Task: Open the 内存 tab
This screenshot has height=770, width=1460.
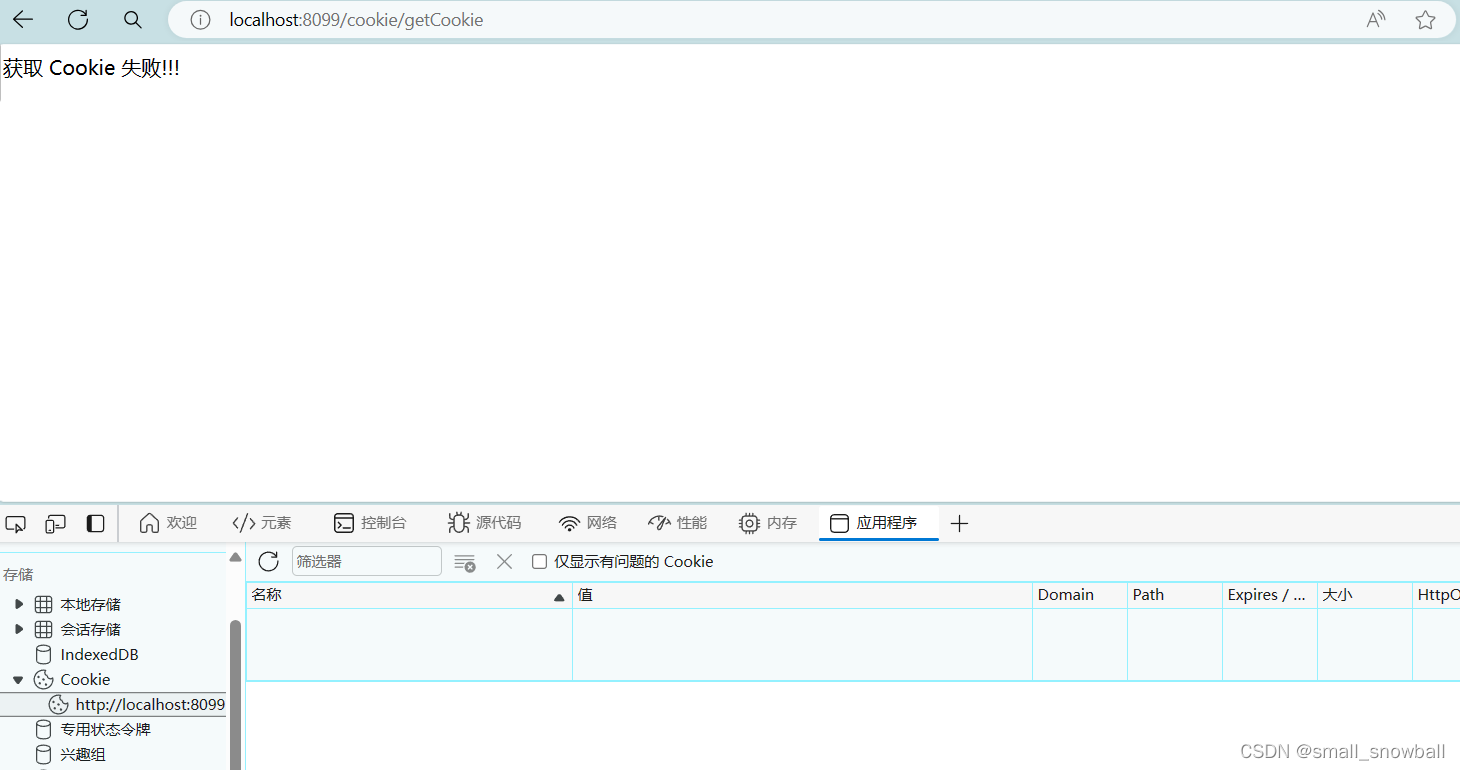Action: pyautogui.click(x=768, y=523)
